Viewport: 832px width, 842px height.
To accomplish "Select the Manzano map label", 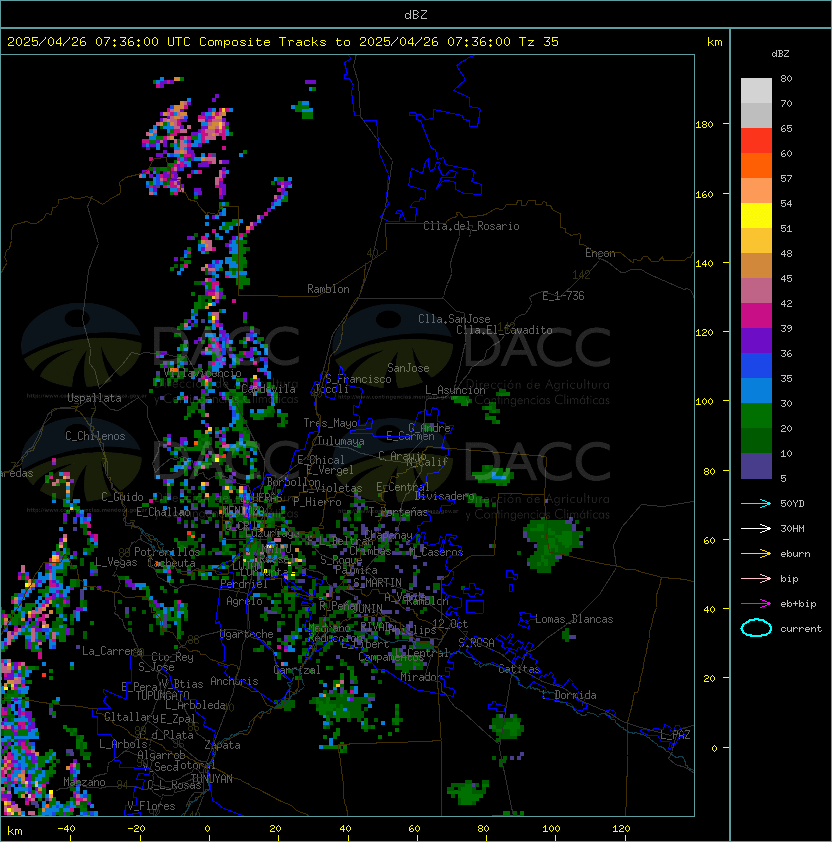I will (84, 782).
